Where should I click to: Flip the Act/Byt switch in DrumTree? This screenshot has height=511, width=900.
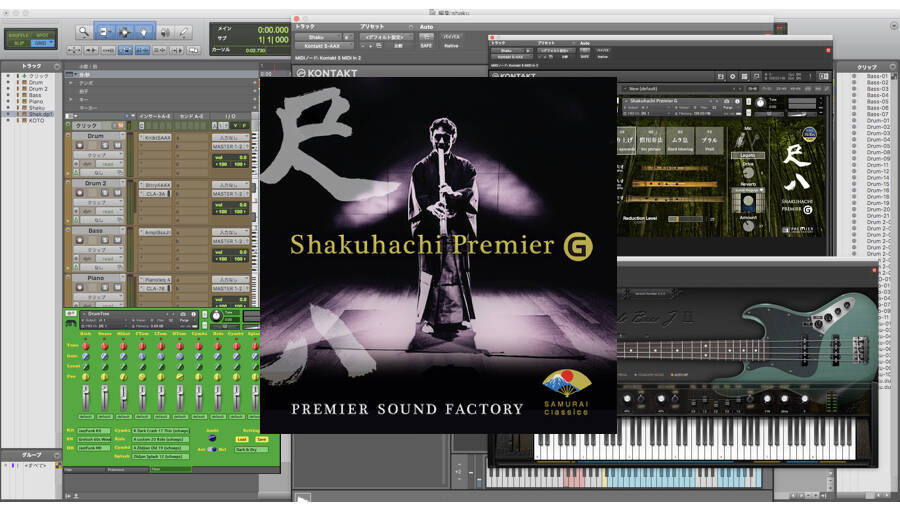point(212,450)
